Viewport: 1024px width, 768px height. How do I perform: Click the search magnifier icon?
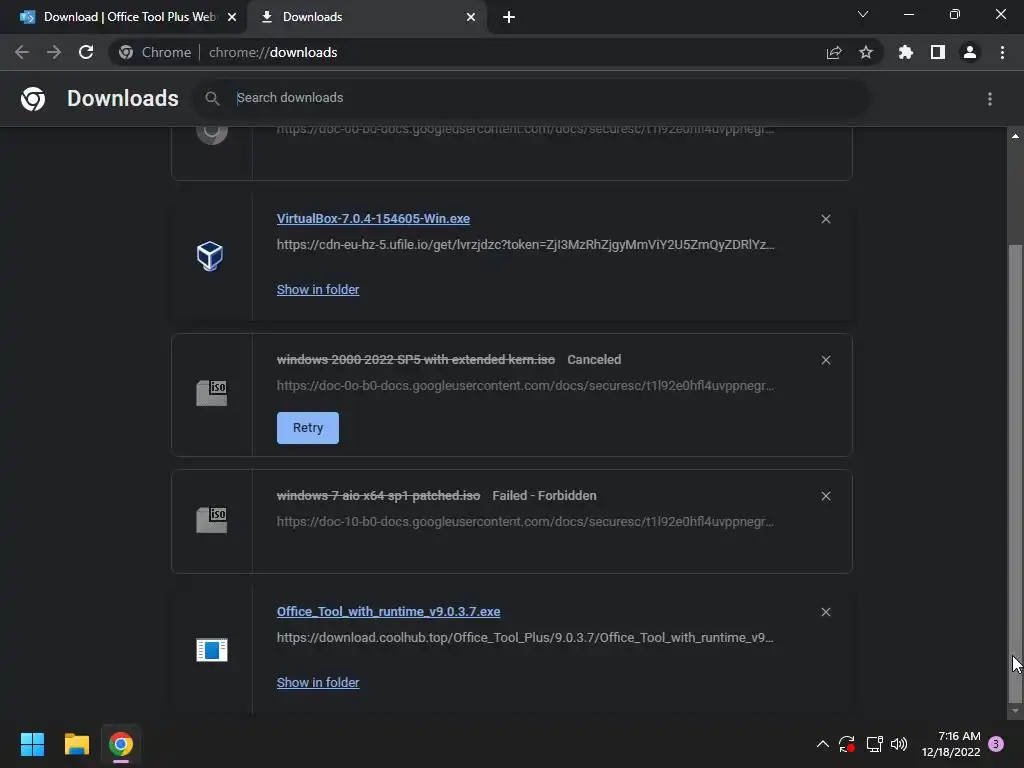[212, 99]
